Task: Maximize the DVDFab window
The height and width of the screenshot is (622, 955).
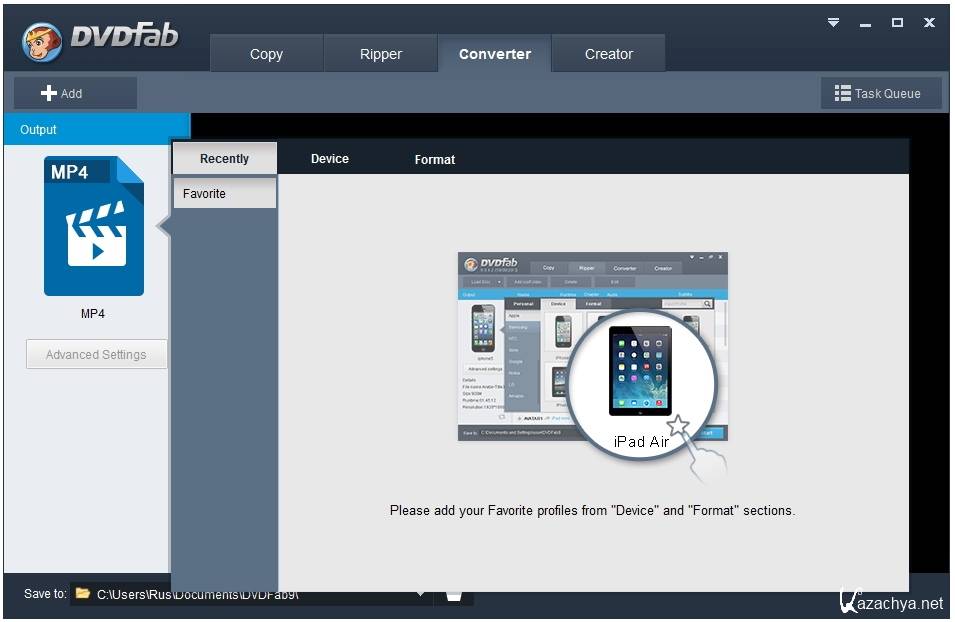Action: [897, 22]
